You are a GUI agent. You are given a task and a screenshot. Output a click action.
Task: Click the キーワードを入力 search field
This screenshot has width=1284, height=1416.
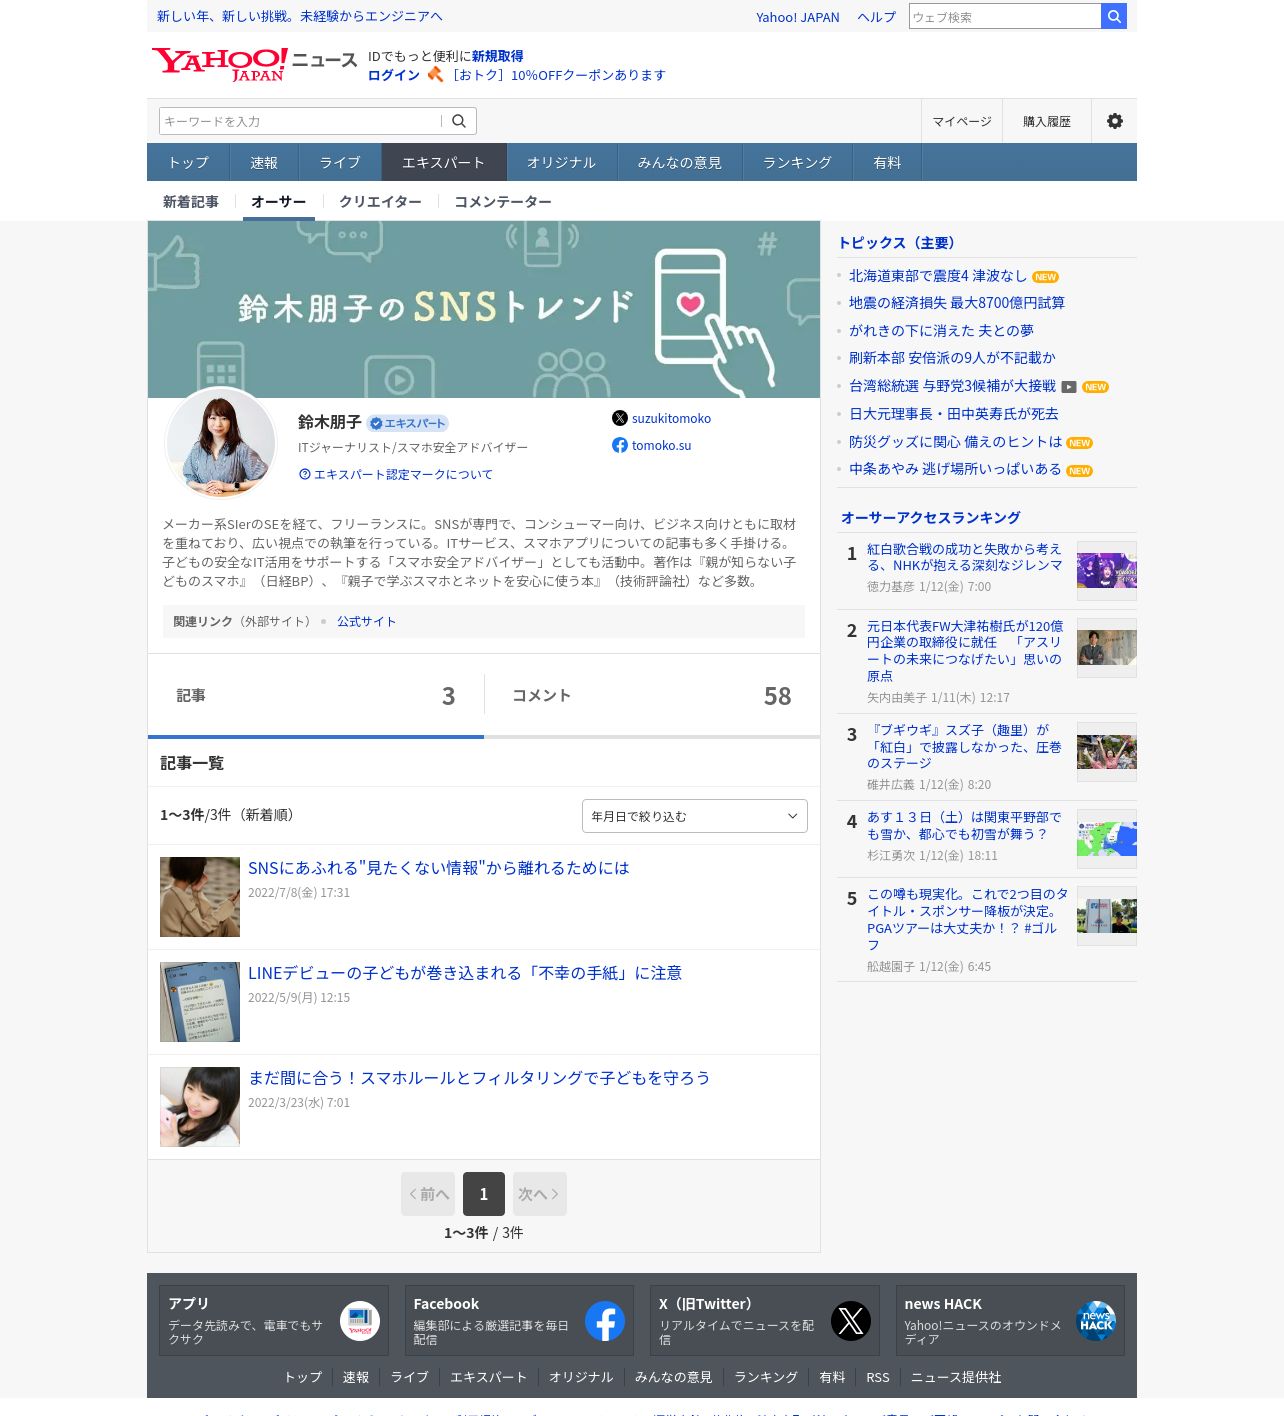click(300, 121)
